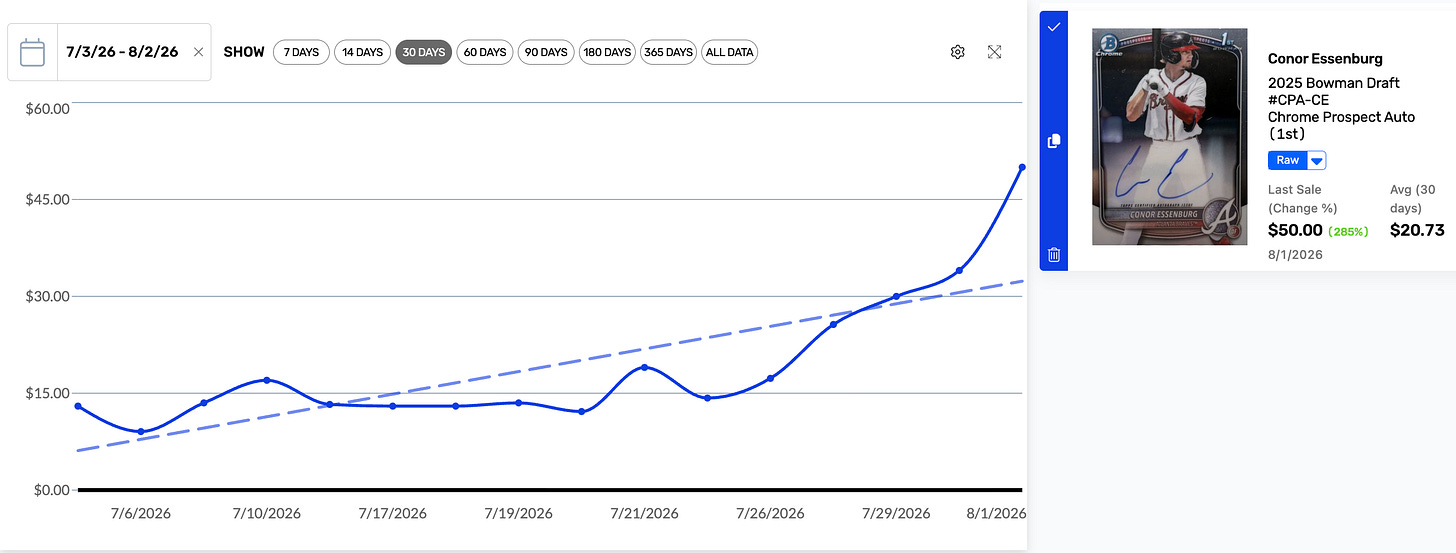
Task: Expand chart to fullscreen
Action: [994, 52]
